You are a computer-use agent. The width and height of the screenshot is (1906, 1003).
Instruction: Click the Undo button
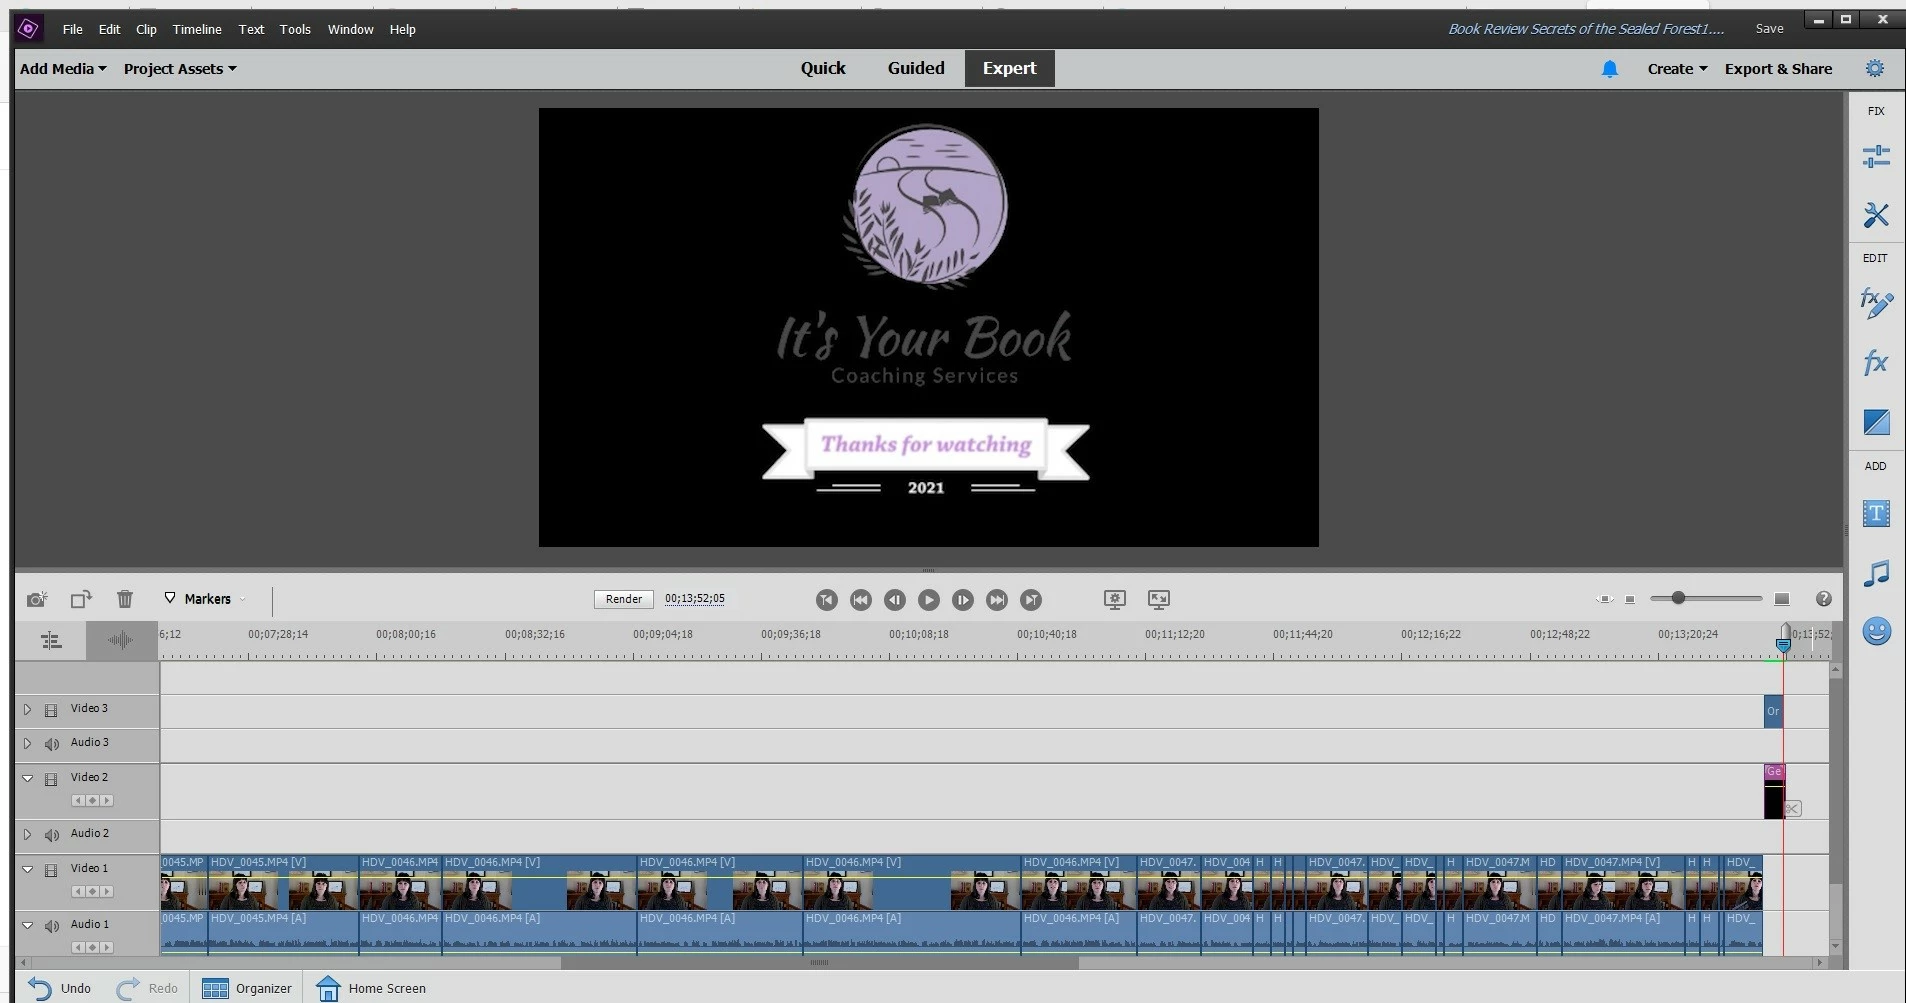click(60, 988)
